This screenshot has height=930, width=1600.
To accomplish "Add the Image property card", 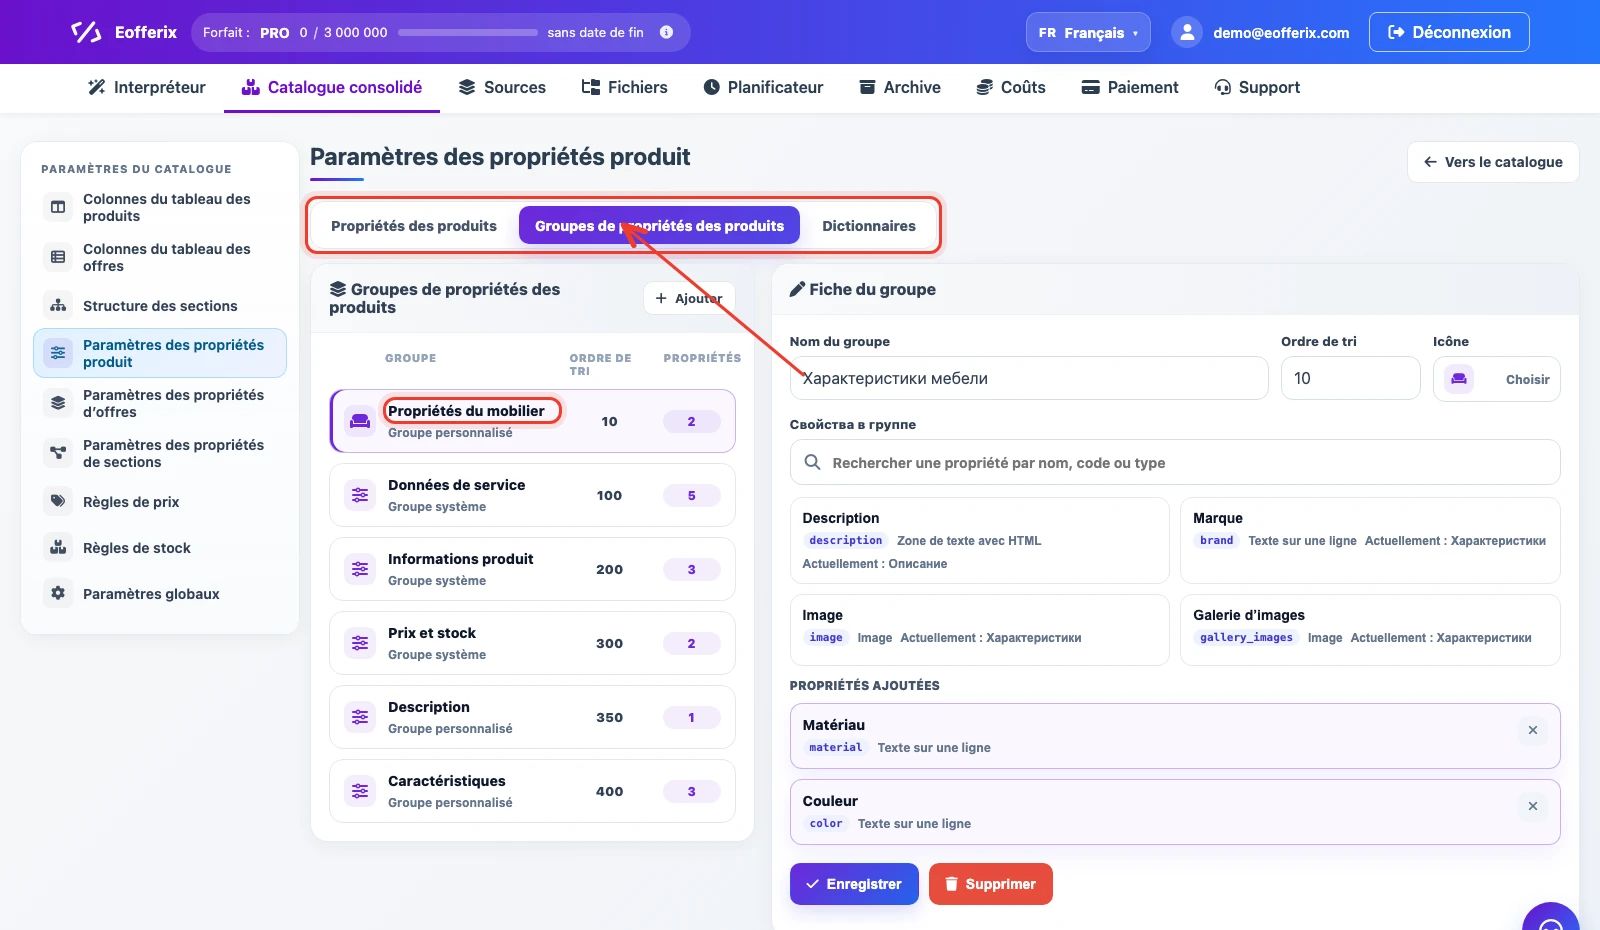I will [x=979, y=629].
